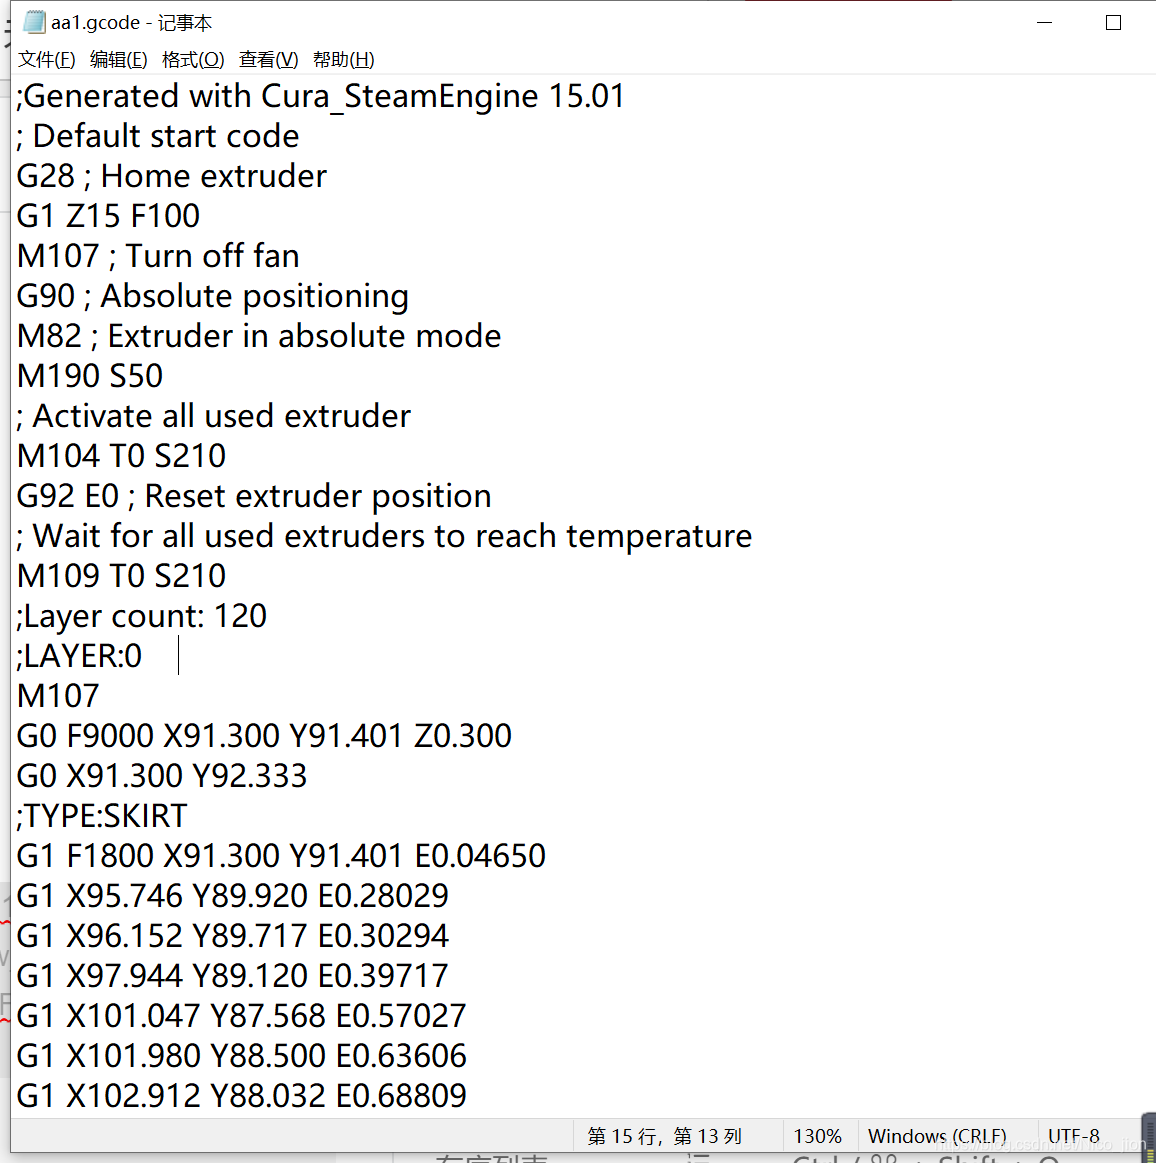Place cursor on 'G28 ; Home extruder'
Image resolution: width=1156 pixels, height=1163 pixels.
coord(171,177)
